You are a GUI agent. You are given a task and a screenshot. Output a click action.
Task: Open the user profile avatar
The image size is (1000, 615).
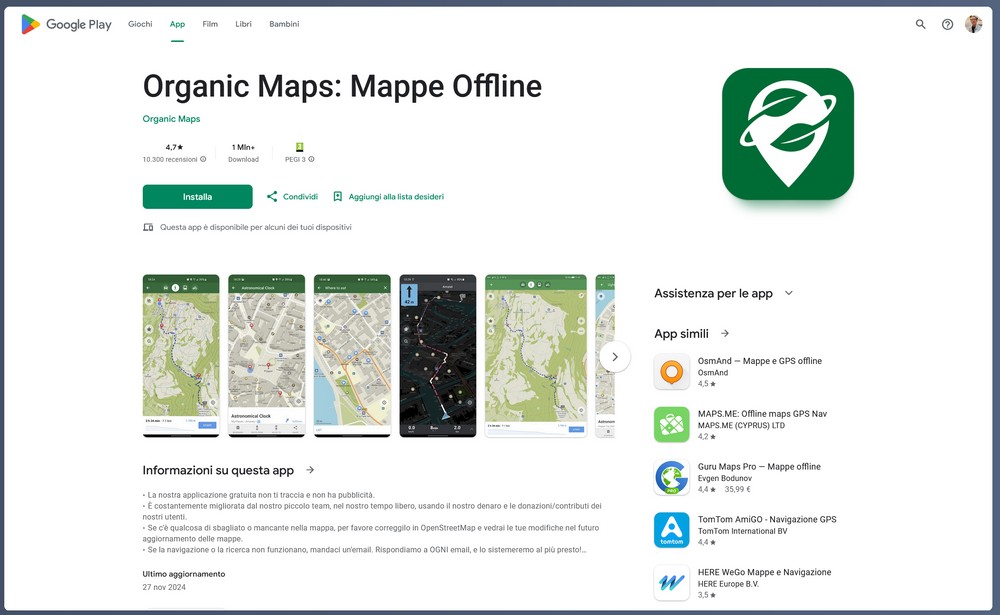point(973,24)
